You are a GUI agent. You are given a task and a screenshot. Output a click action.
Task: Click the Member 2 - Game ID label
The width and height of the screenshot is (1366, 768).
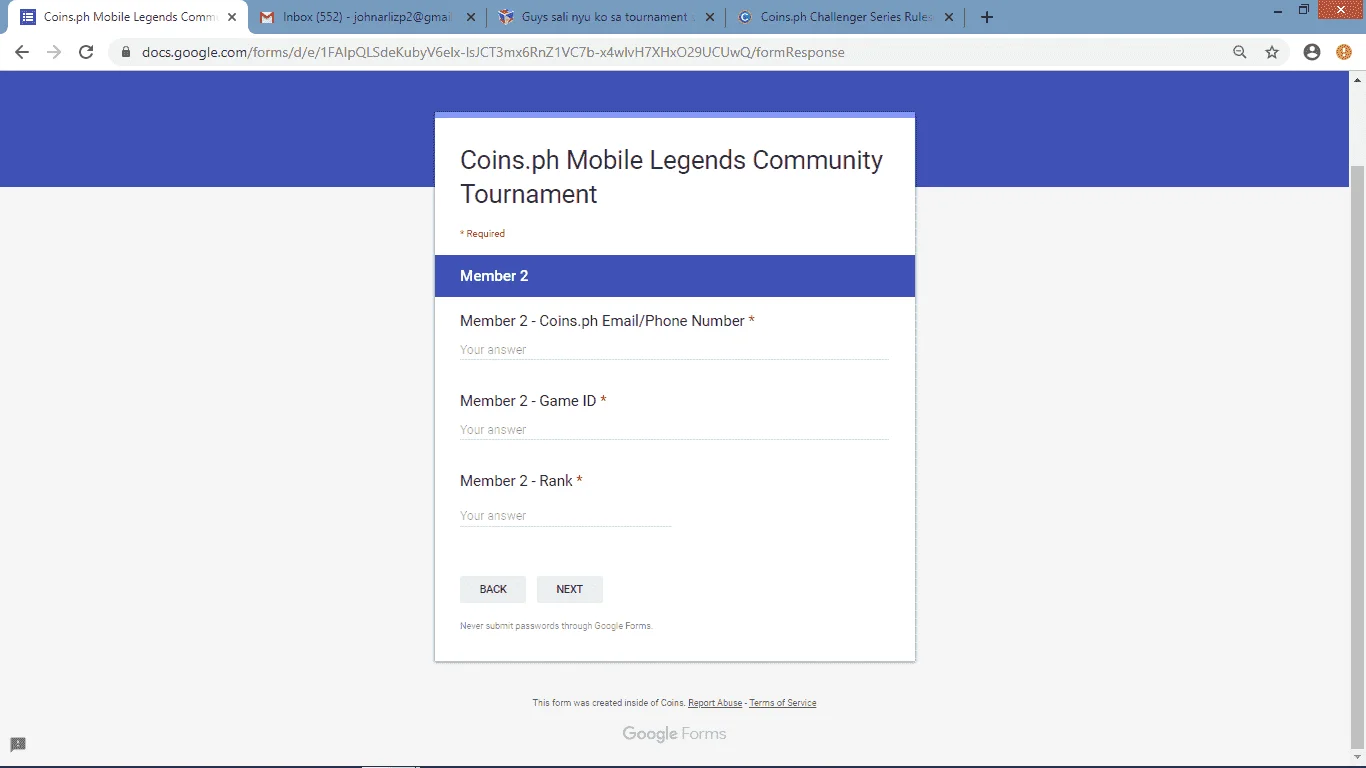[x=533, y=401]
